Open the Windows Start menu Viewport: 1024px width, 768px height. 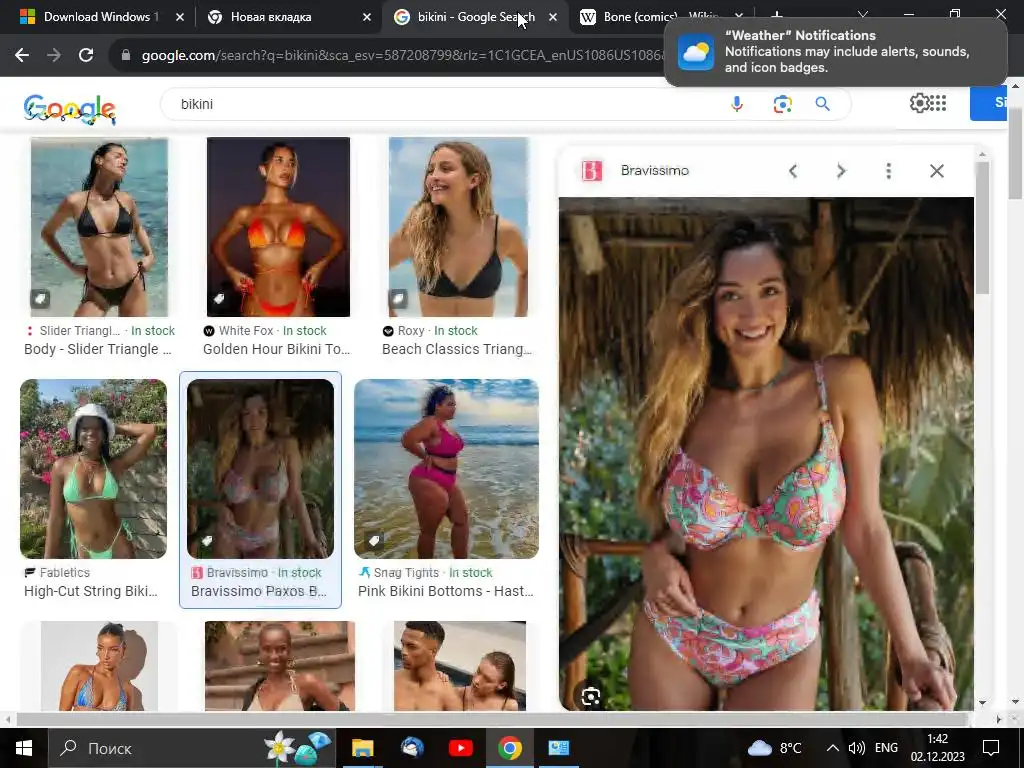(x=24, y=748)
